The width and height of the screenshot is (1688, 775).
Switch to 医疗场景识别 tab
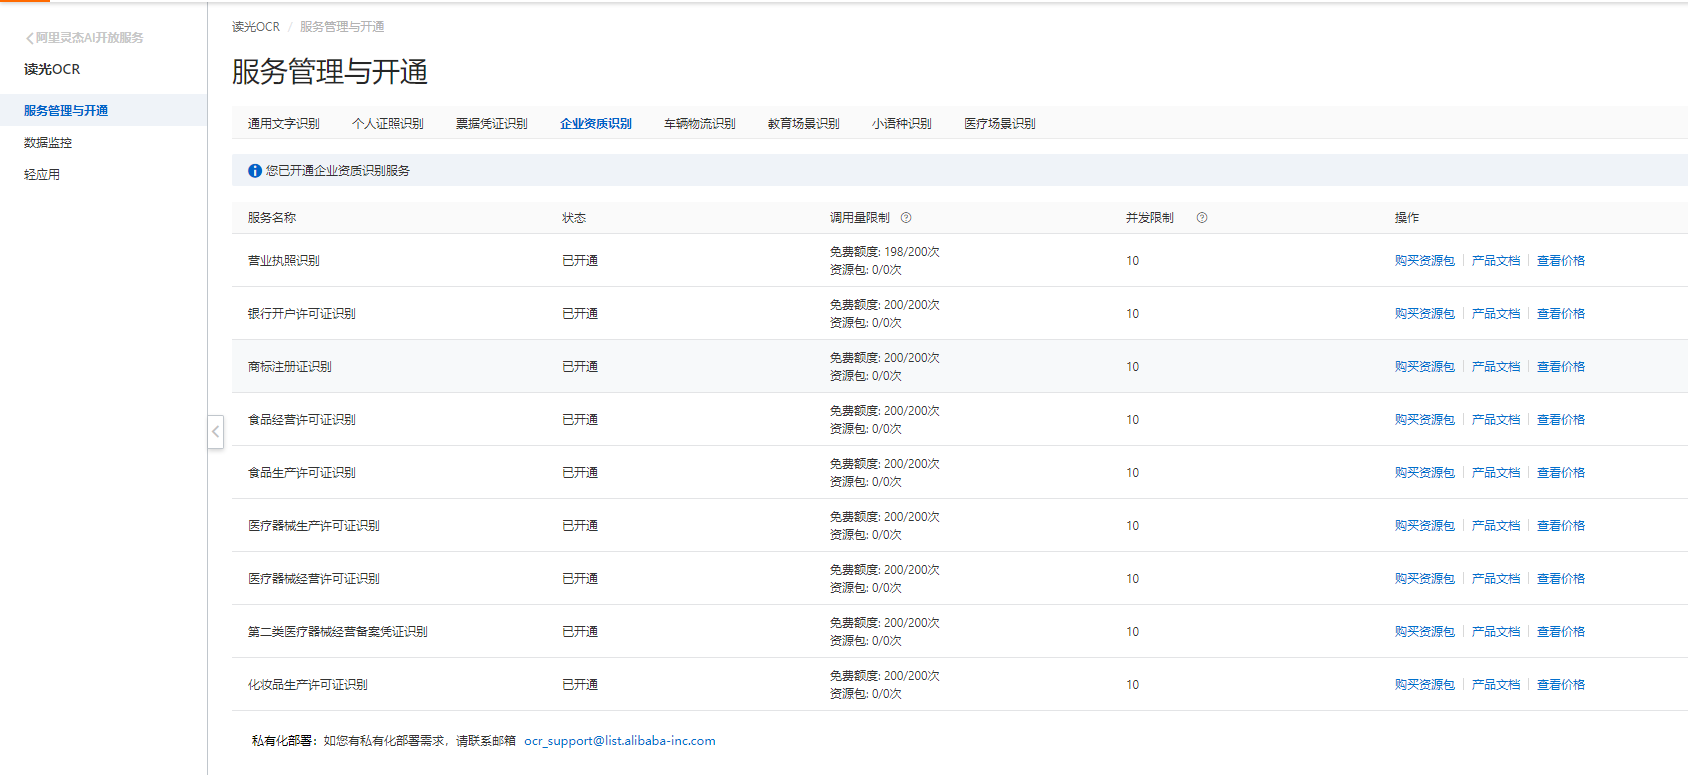pyautogui.click(x=1000, y=124)
